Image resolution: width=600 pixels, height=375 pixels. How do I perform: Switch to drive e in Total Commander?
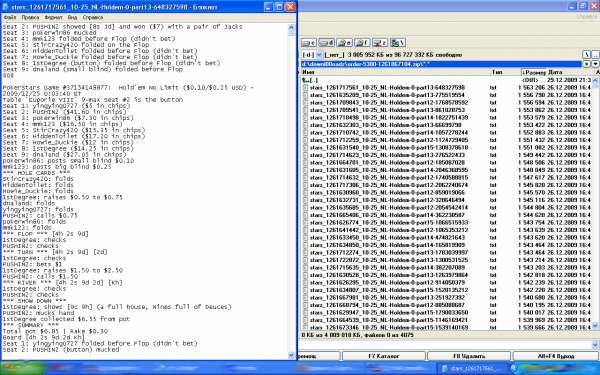click(344, 42)
